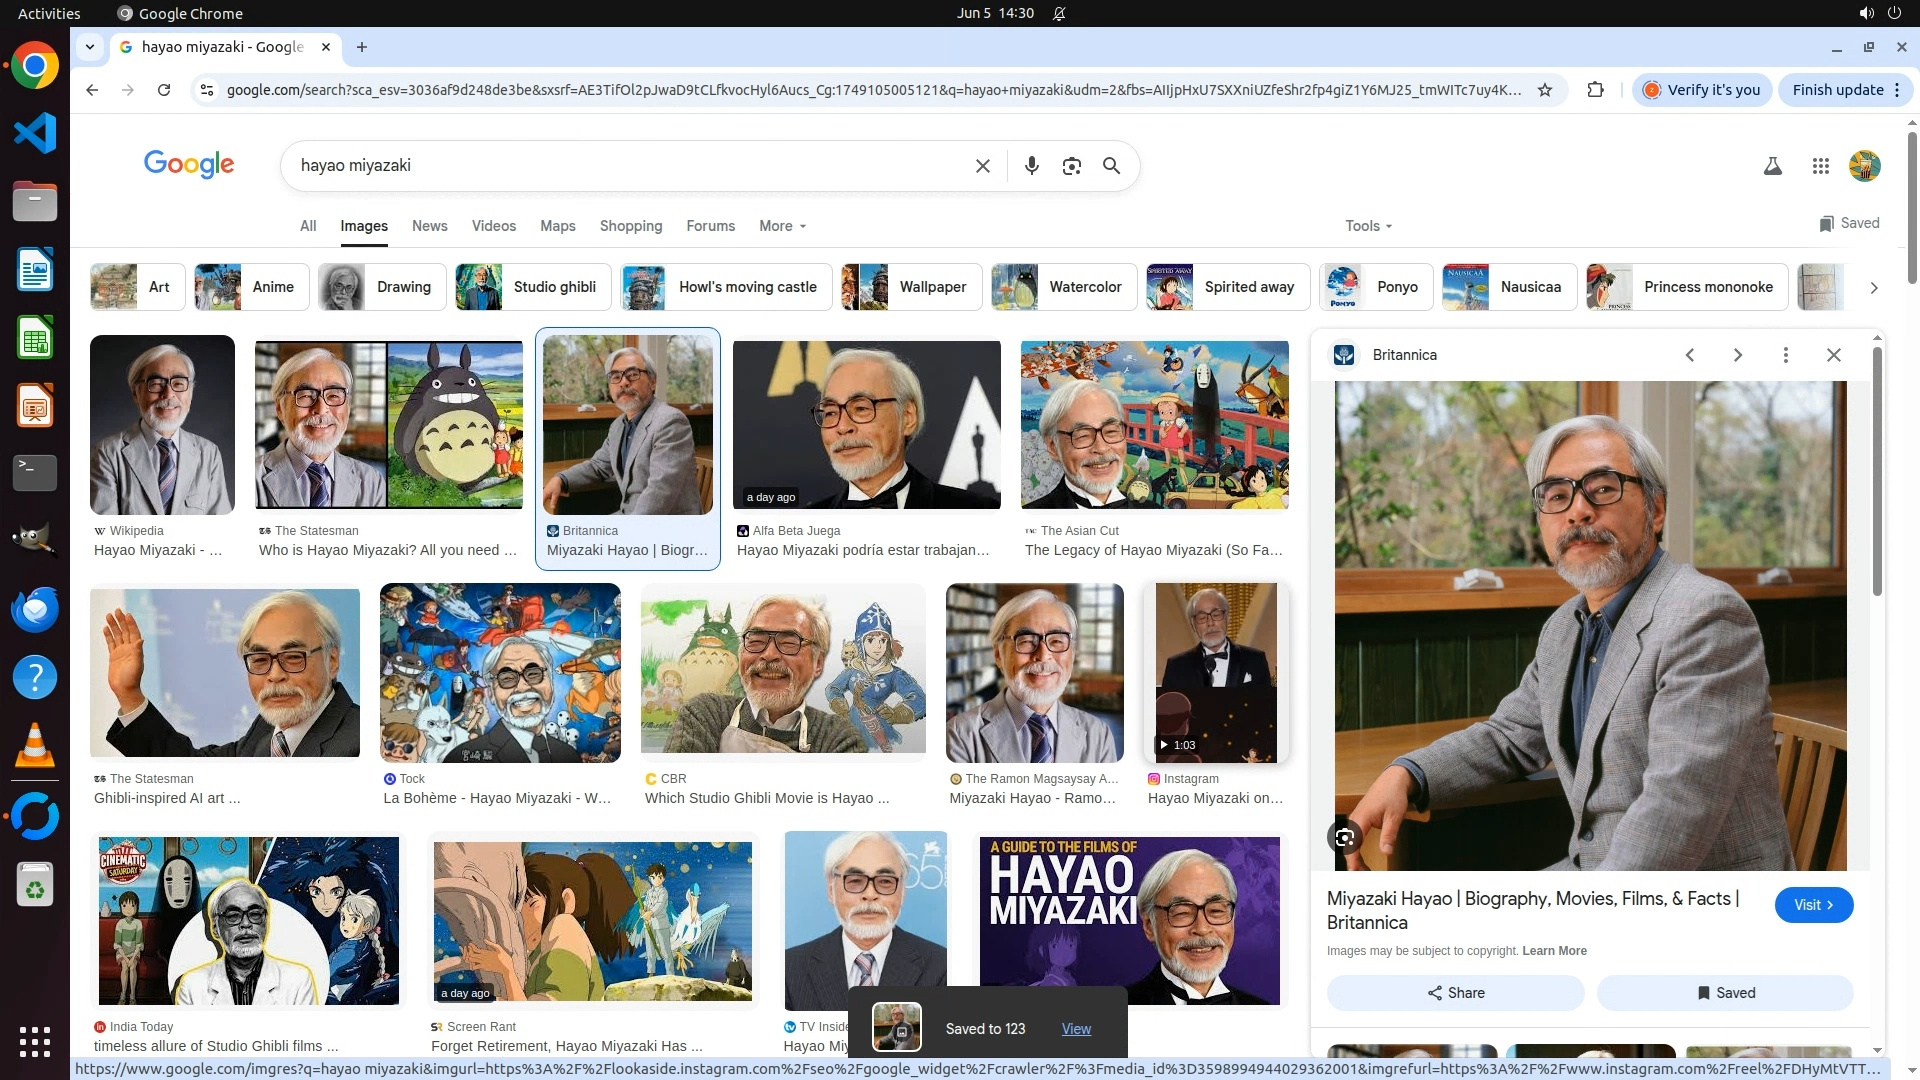The width and height of the screenshot is (1920, 1080).
Task: Open Search Labs flask icon
Action: click(x=1772, y=166)
